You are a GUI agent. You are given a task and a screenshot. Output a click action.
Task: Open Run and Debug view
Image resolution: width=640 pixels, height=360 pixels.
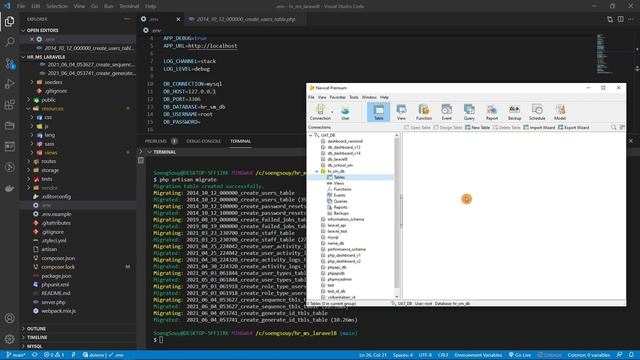[9, 84]
